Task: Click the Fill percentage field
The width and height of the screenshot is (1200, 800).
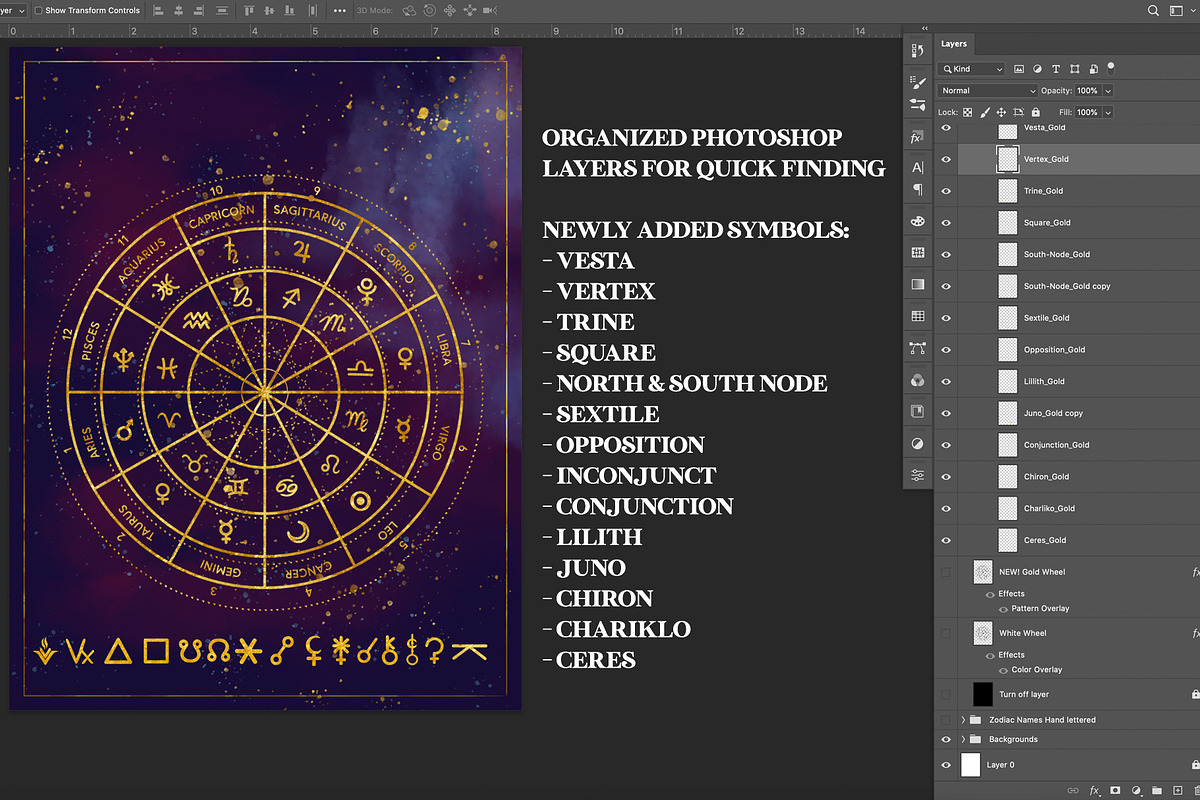Action: pos(1087,113)
